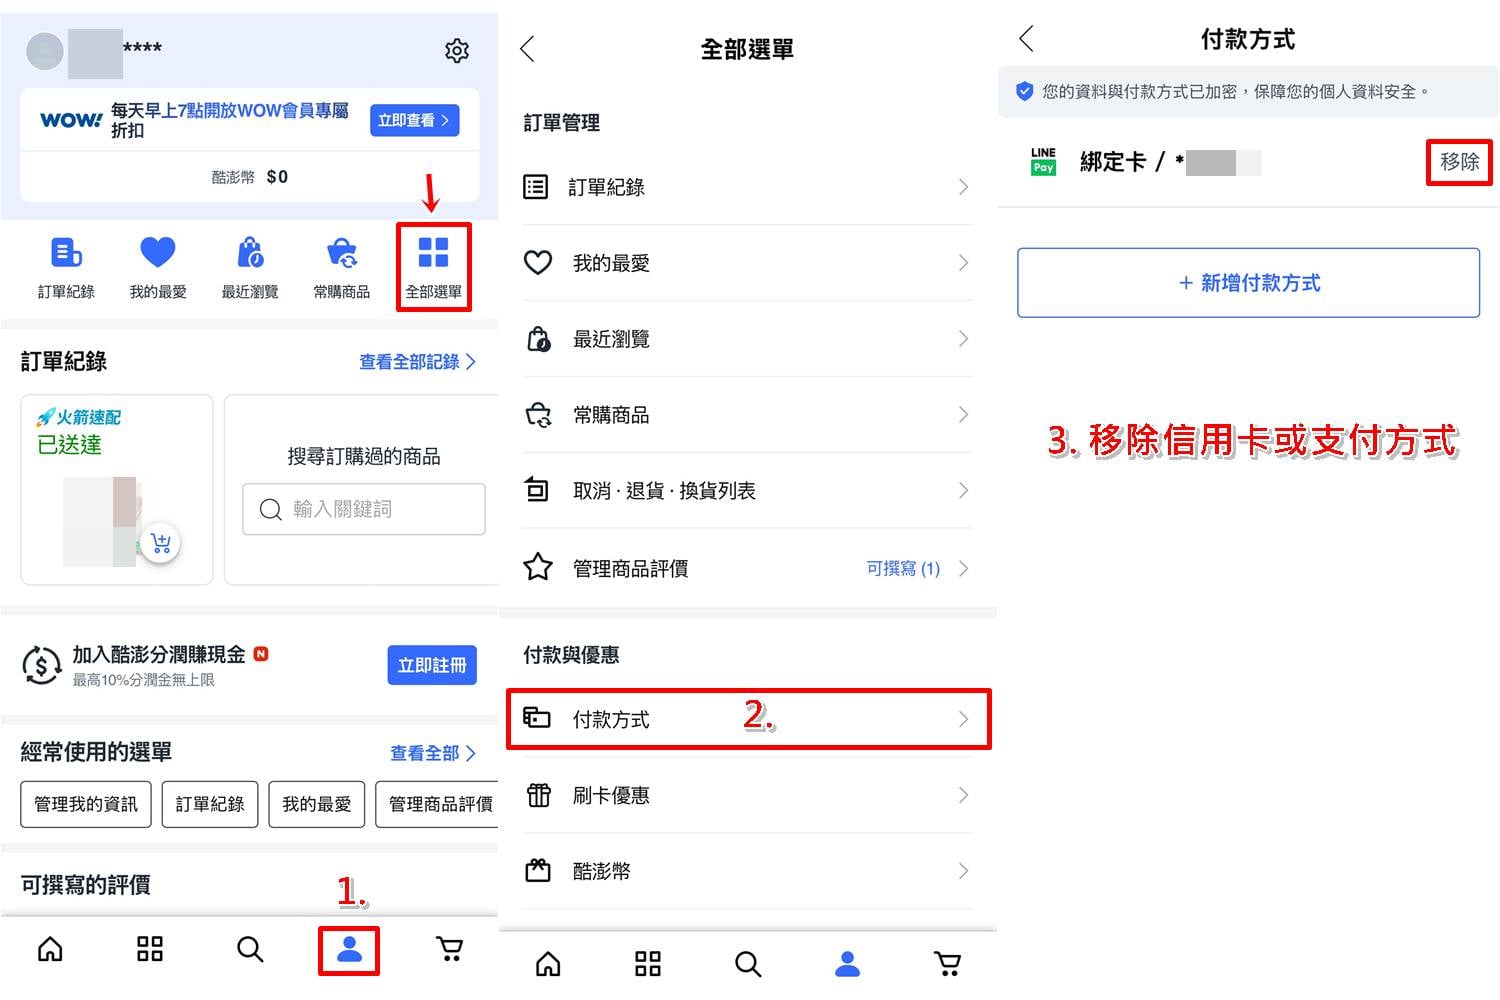
Task: Open 管理商品評價 menu item
Action: (x=748, y=568)
